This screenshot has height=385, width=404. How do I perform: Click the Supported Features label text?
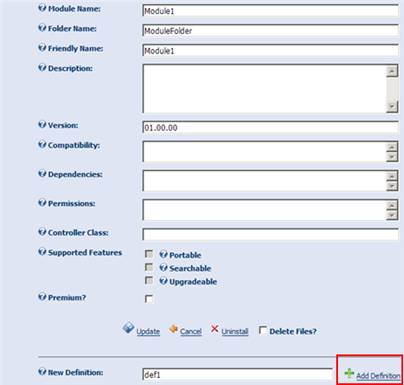tap(85, 252)
